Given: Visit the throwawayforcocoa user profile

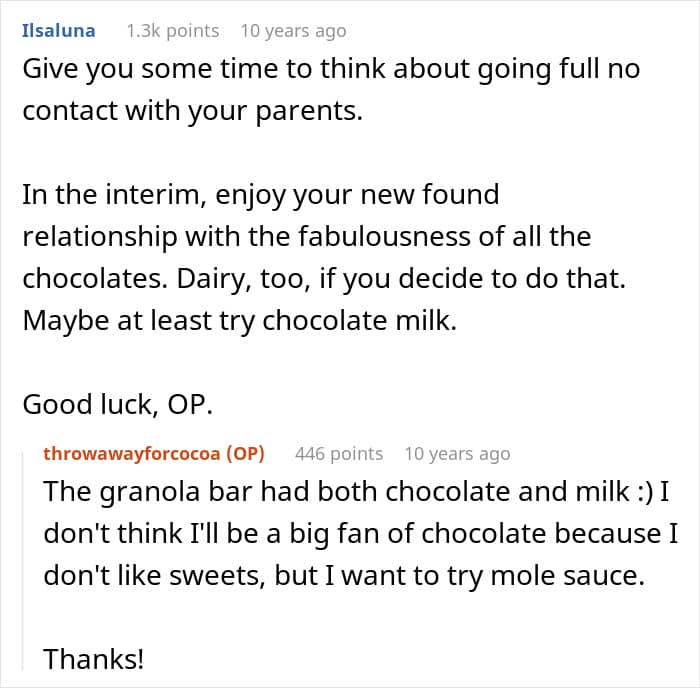Looking at the screenshot, I should [133, 454].
